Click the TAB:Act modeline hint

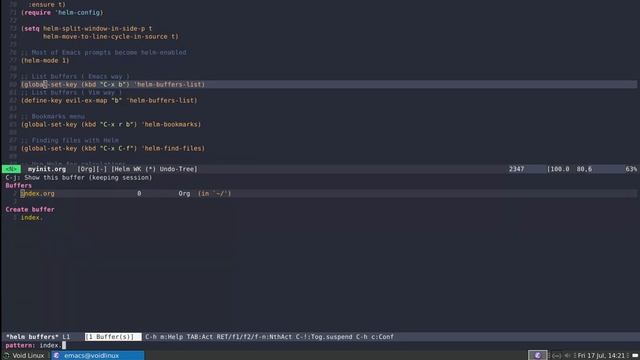200,337
